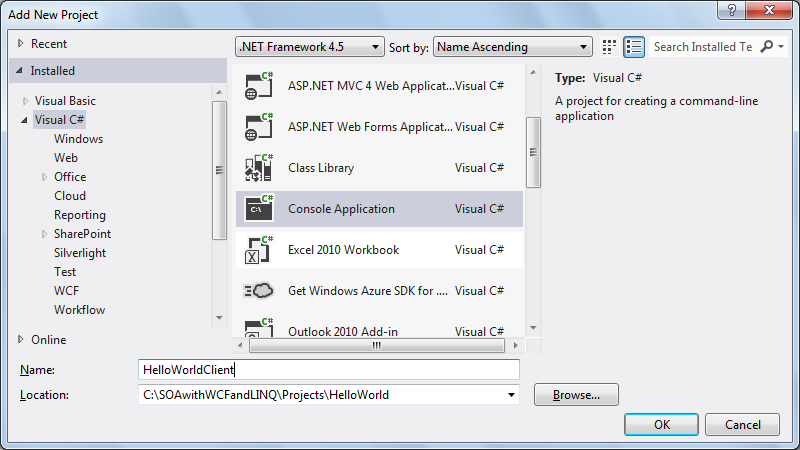The width and height of the screenshot is (800, 450).
Task: Click the template list scroll right arrow
Action: 515,345
